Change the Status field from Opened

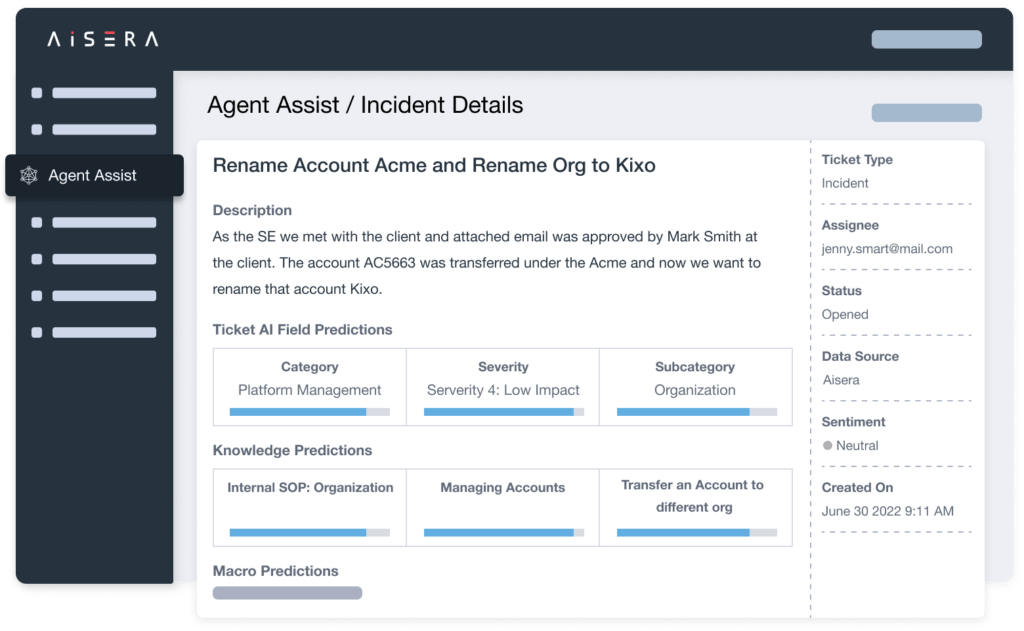(845, 314)
